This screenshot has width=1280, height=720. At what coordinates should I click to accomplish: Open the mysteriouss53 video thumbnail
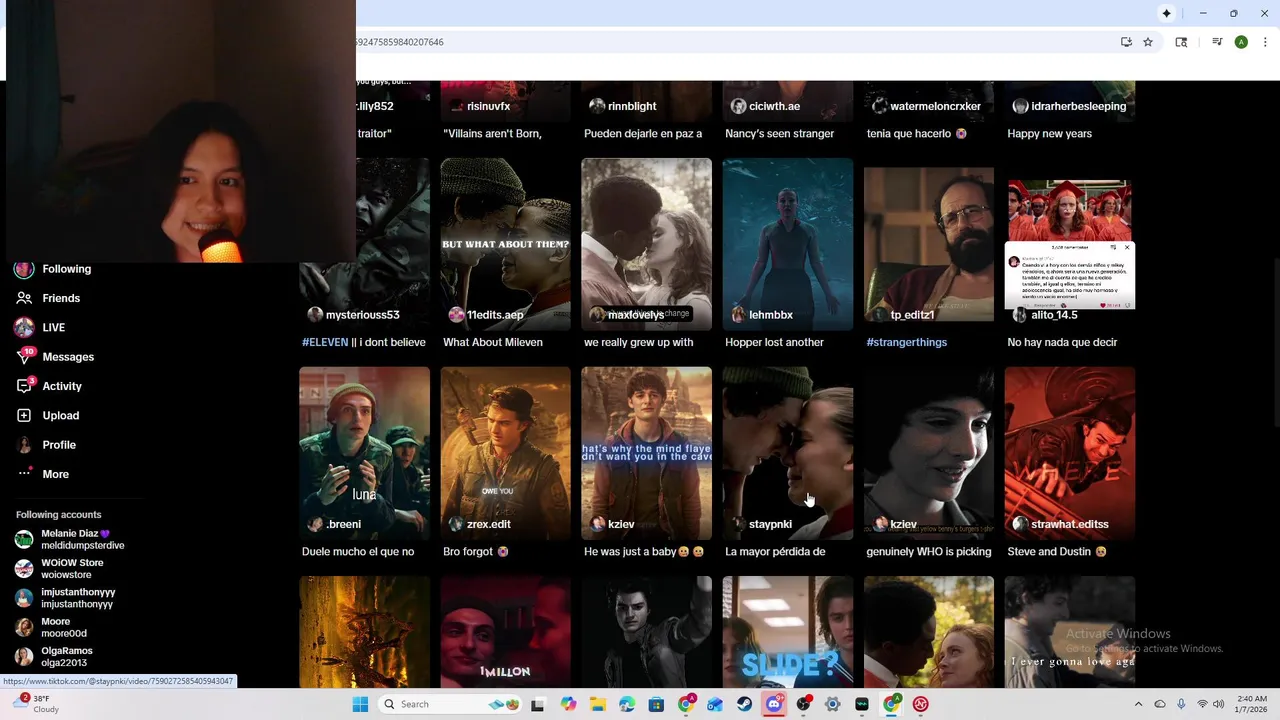[x=365, y=244]
